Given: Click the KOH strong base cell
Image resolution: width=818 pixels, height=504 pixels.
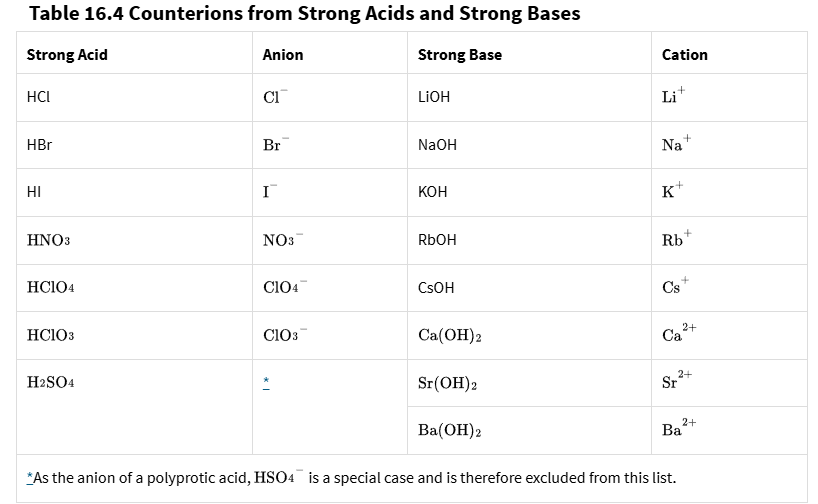Looking at the screenshot, I should tap(433, 192).
